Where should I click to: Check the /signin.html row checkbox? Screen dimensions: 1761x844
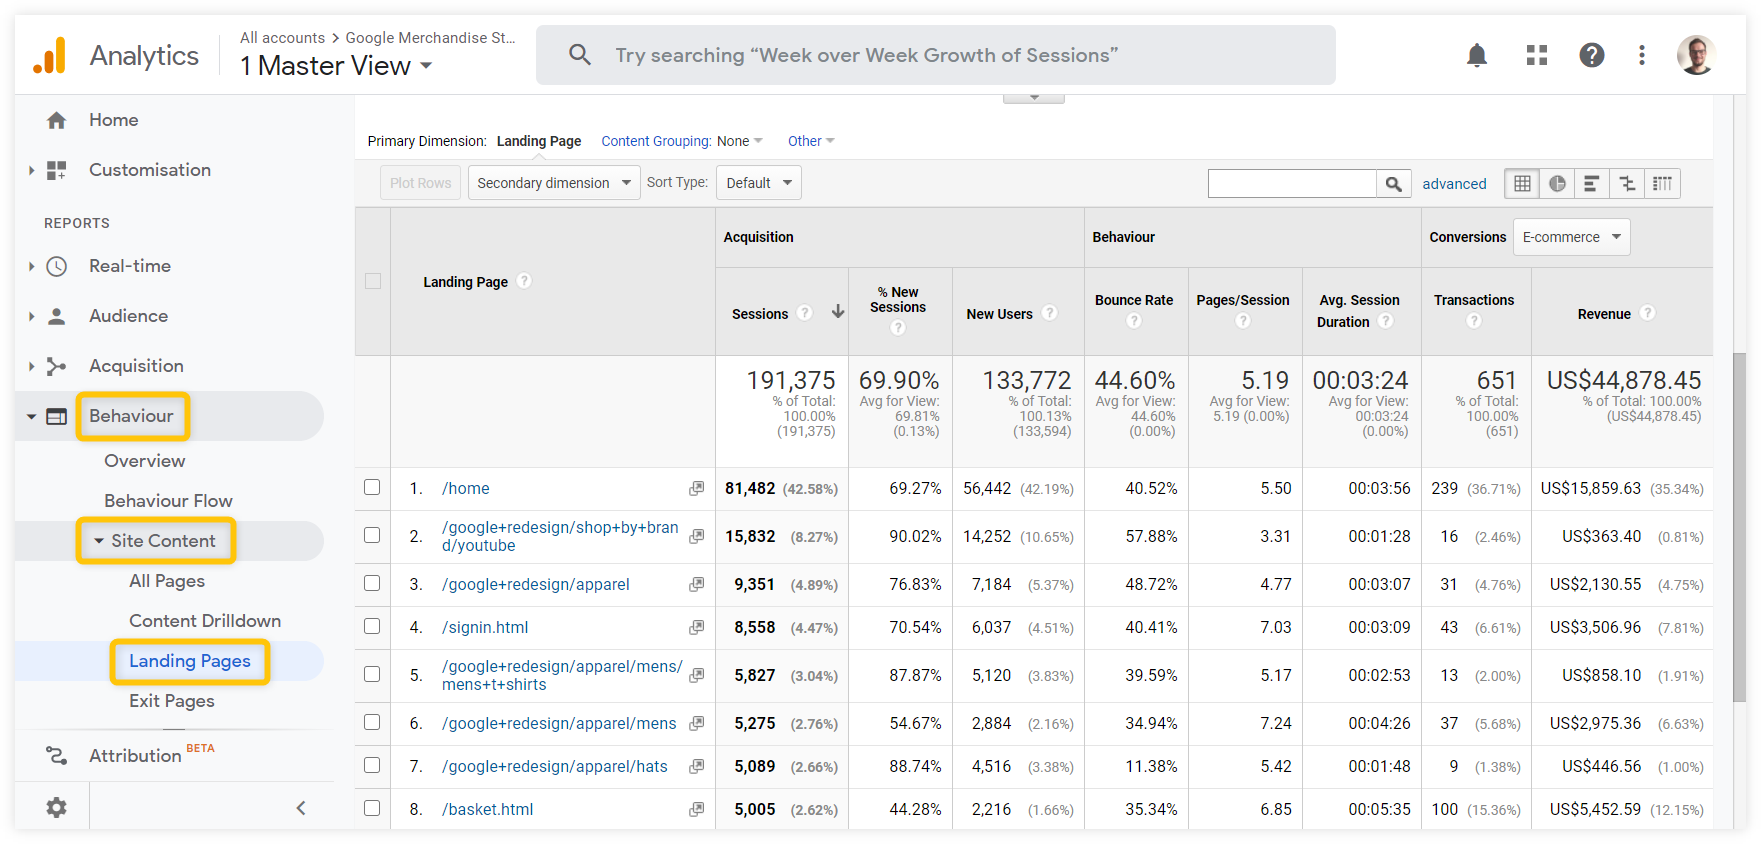(x=372, y=627)
